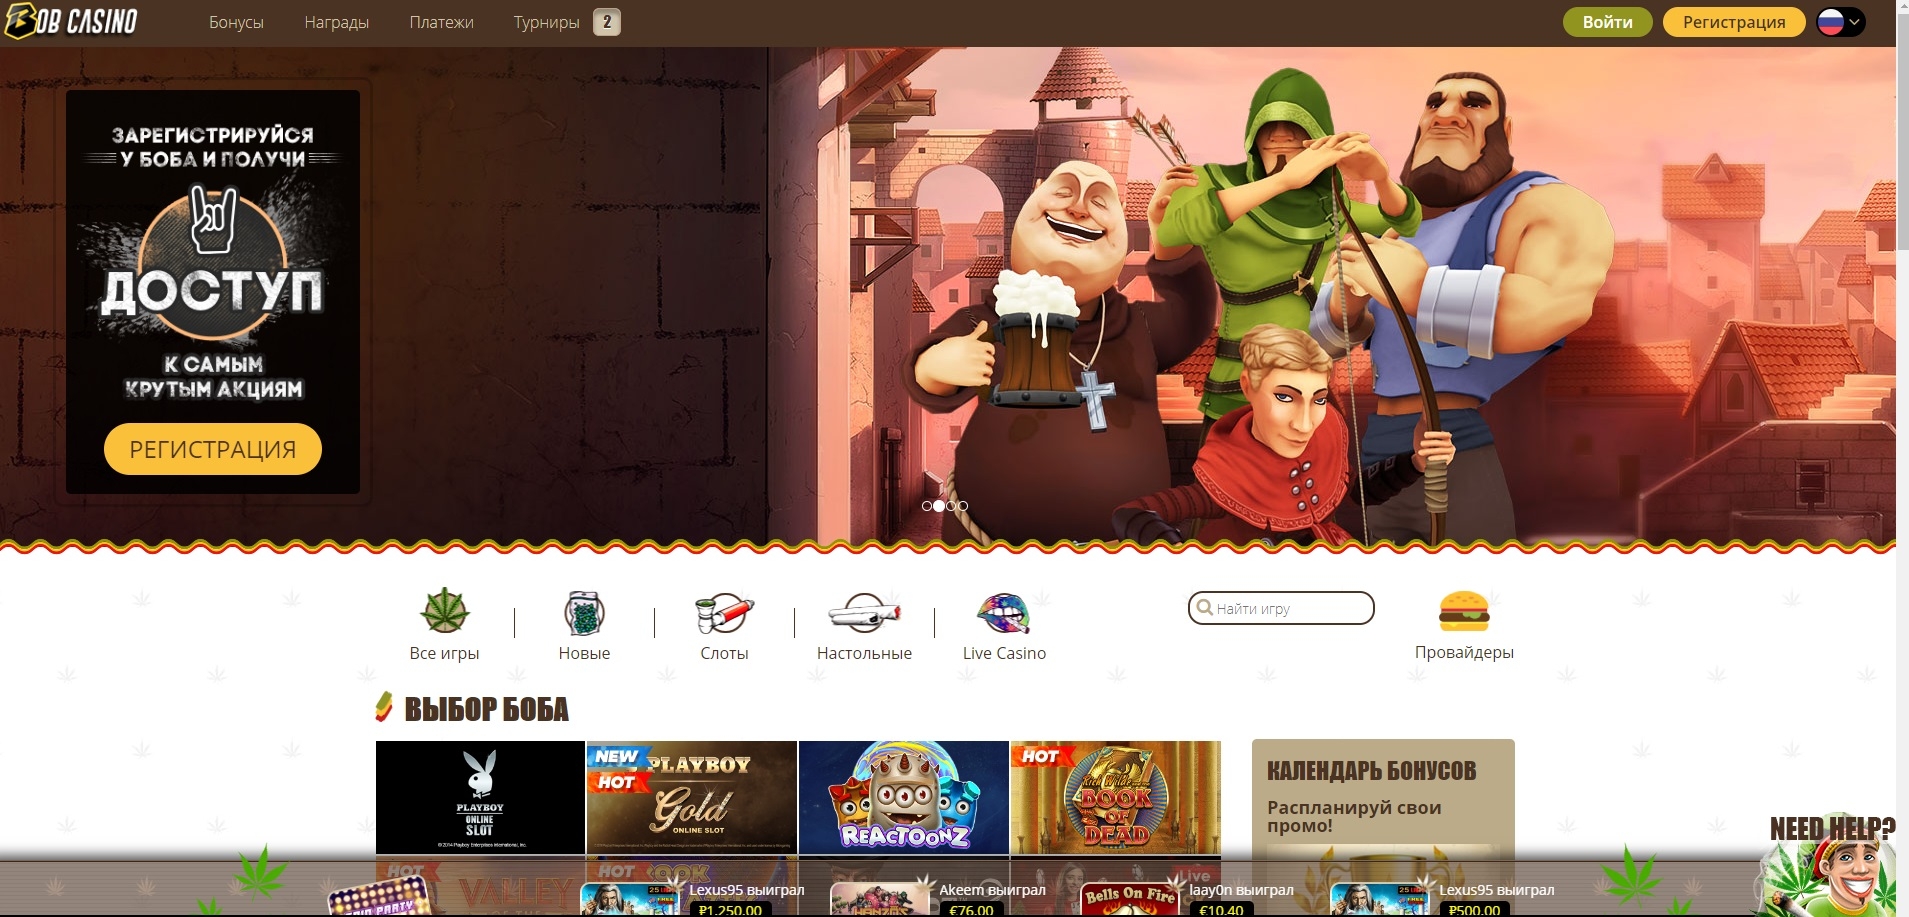Open the Провайдеры burger icon
1909x917 pixels.
[x=1463, y=611]
